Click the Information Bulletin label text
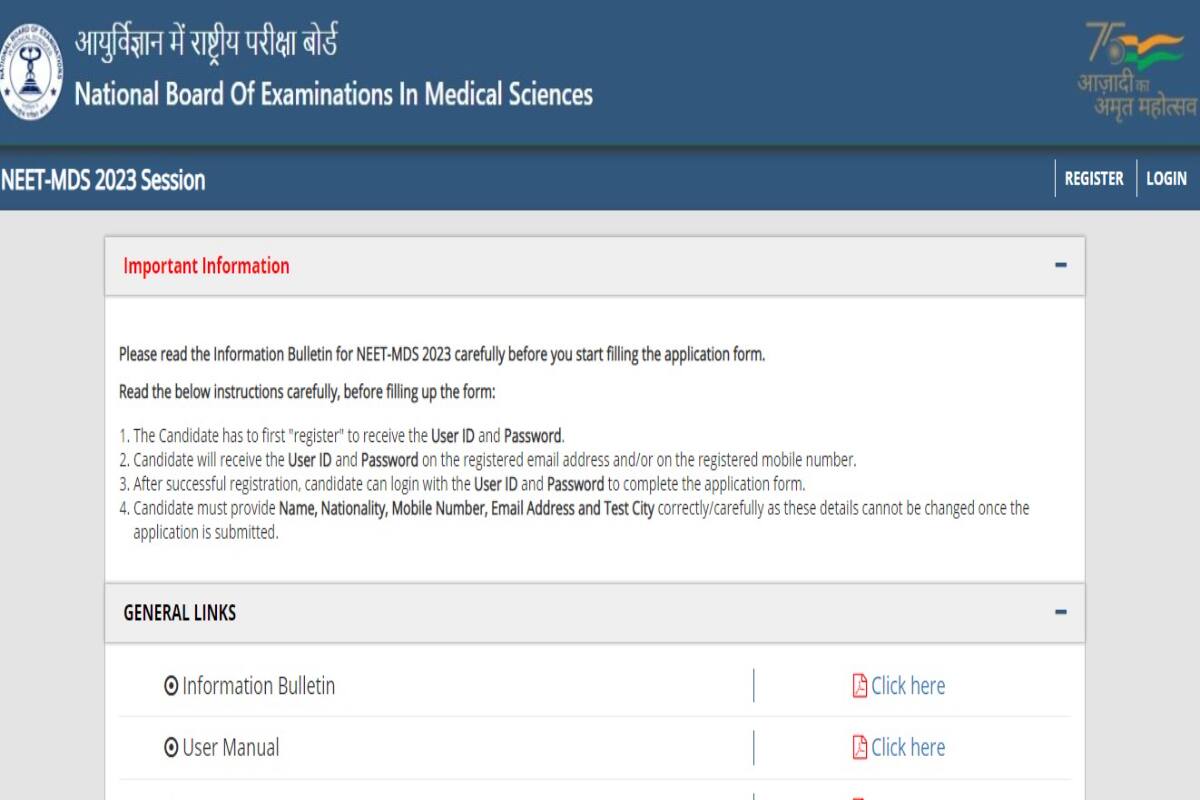Viewport: 1200px width, 800px height. click(x=259, y=686)
